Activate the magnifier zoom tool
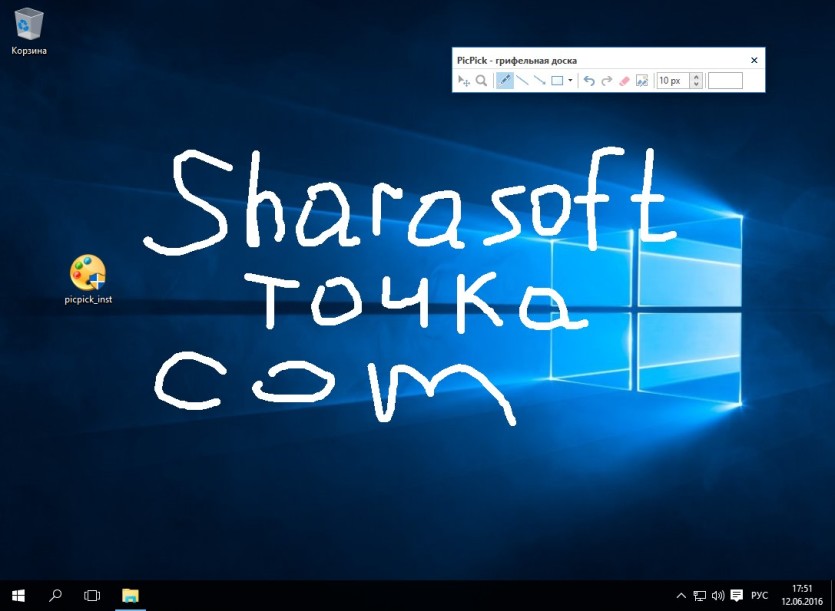Screen dimensions: 835x611 (x=481, y=81)
